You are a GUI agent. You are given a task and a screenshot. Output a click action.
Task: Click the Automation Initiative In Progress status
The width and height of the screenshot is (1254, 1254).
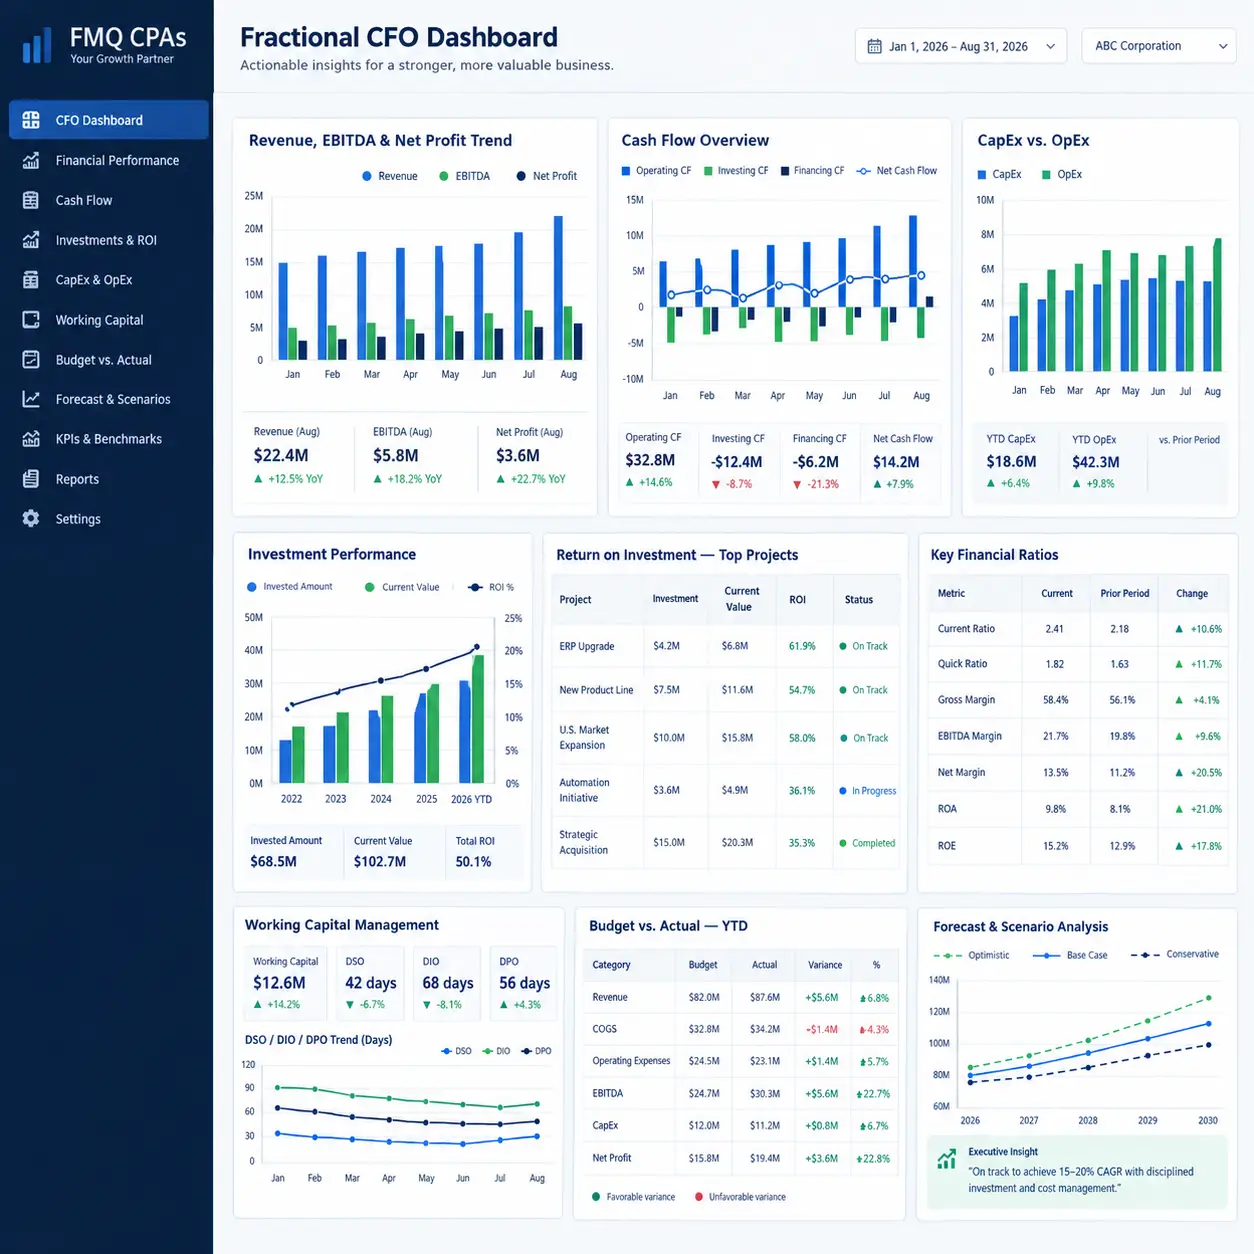[x=868, y=791]
